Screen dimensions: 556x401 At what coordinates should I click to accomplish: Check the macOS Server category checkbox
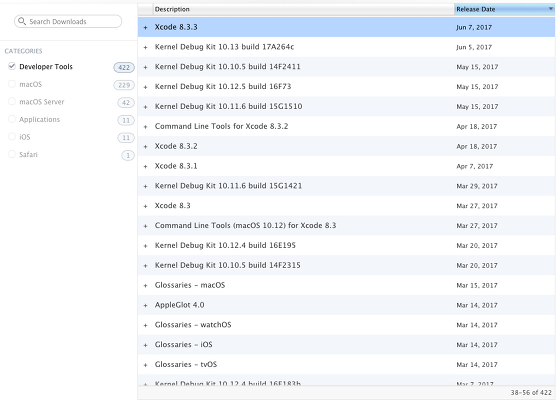tap(12, 101)
